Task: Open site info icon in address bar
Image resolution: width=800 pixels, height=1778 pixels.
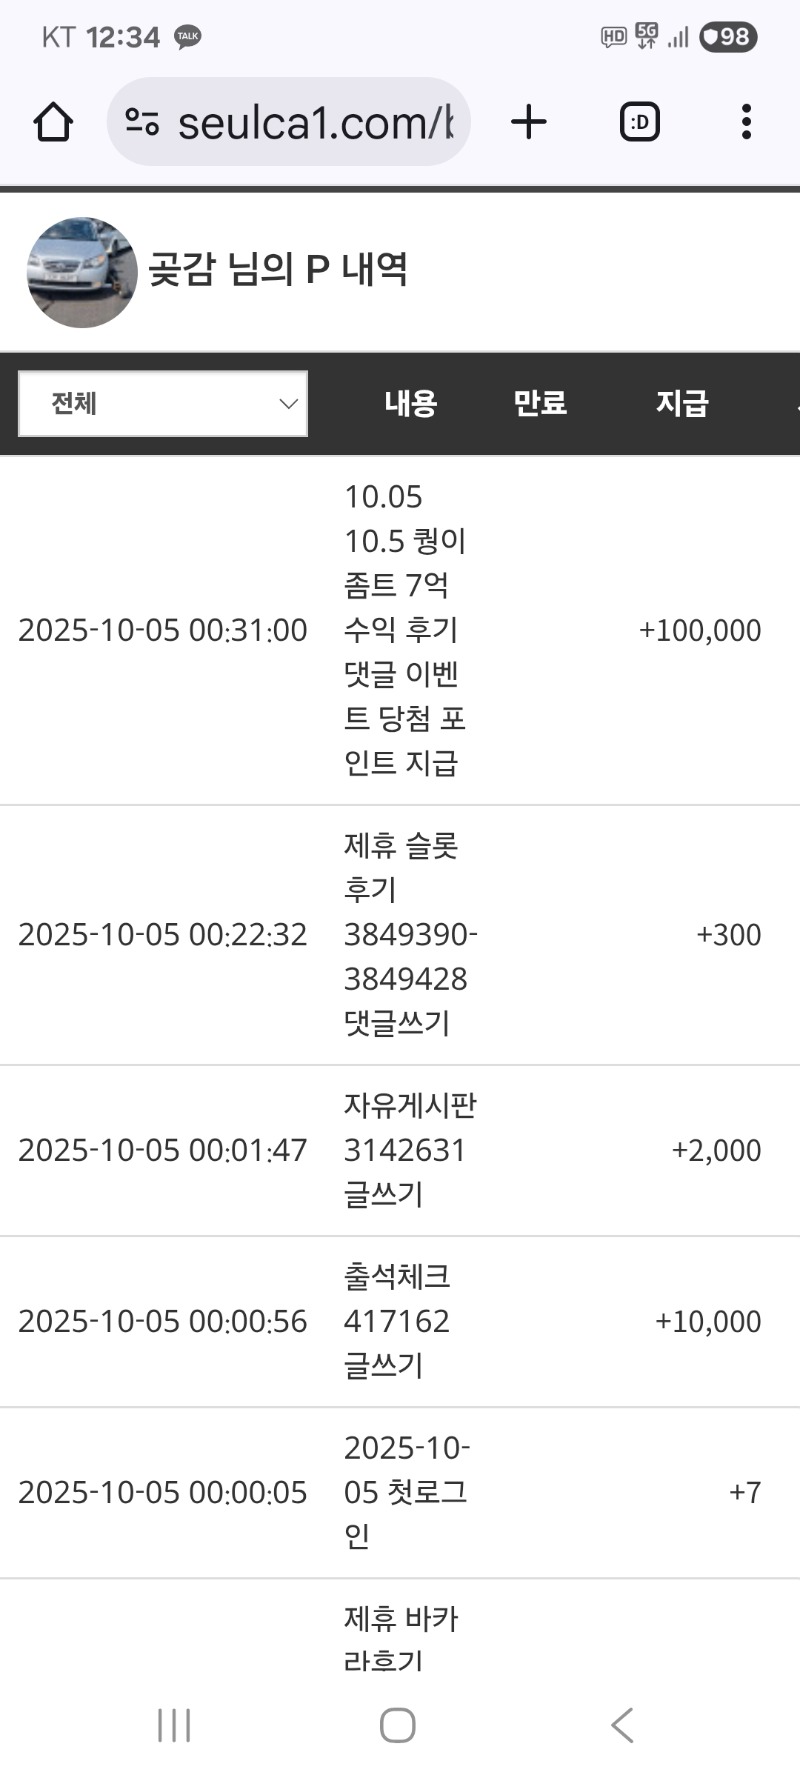Action: [x=142, y=122]
